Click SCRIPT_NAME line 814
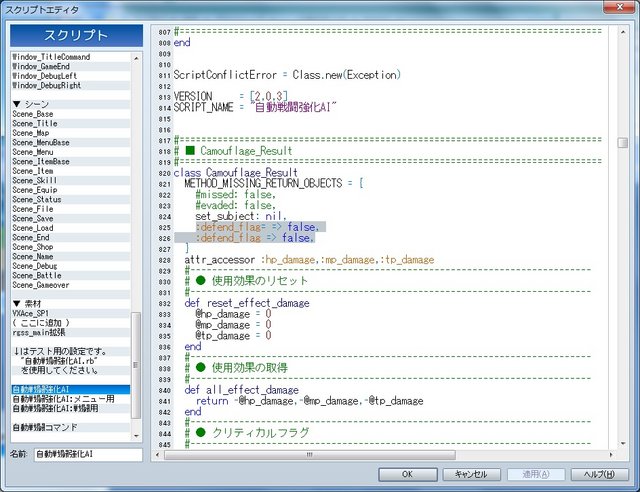The width and height of the screenshot is (640, 492). coord(255,107)
